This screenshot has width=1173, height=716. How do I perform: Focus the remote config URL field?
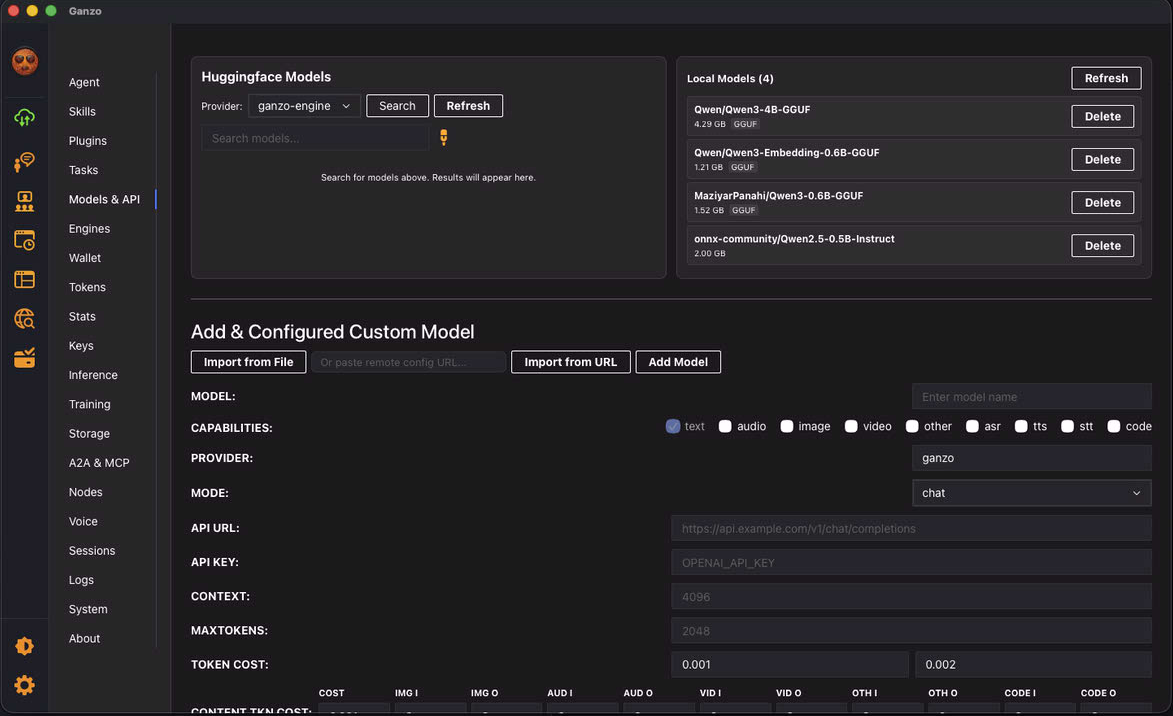(408, 362)
